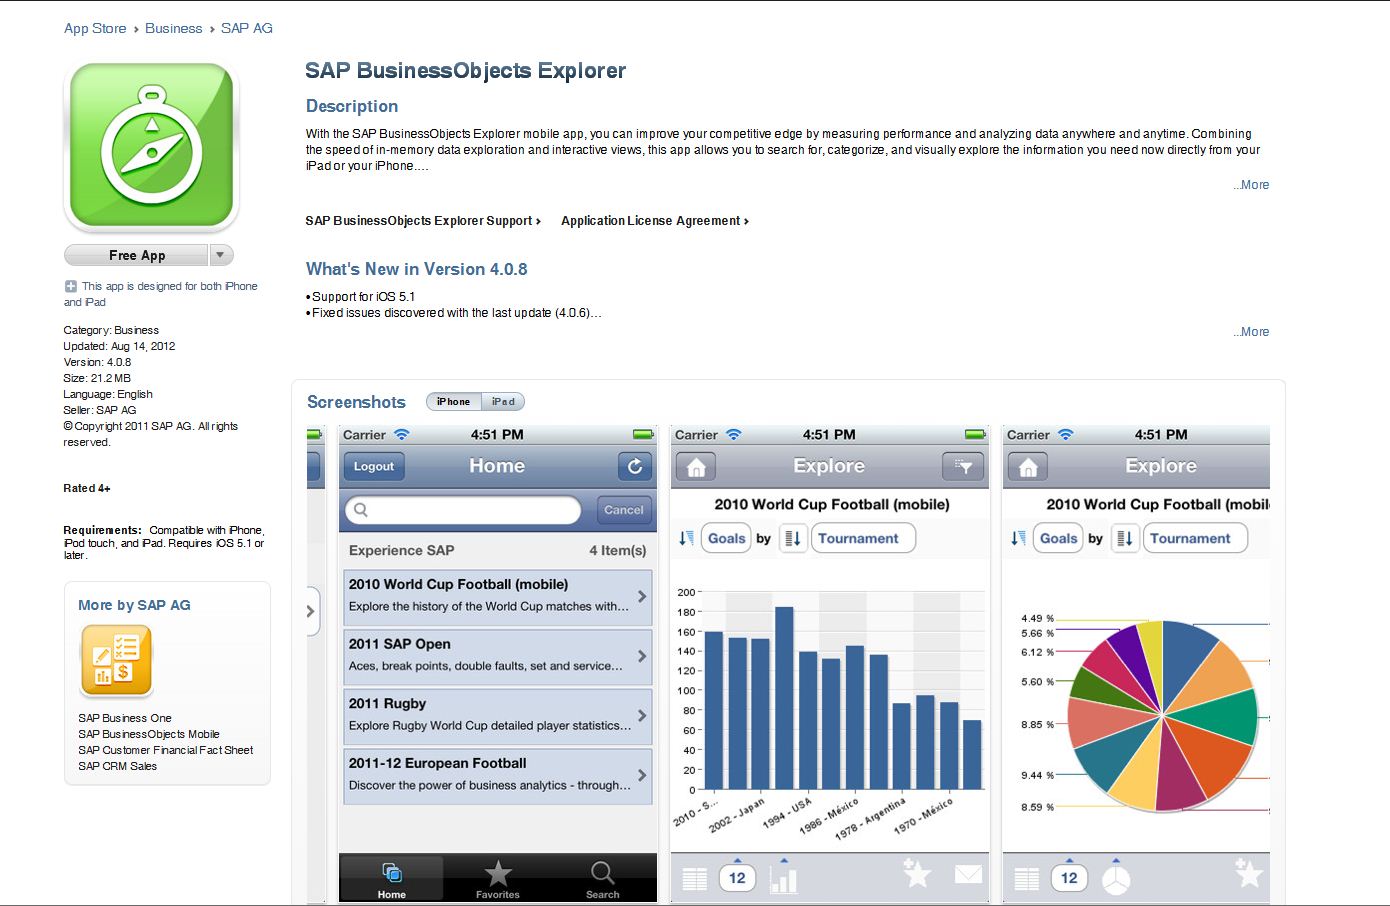Tap the refresh icon in the Home screenshot
The image size is (1390, 906).
(634, 466)
